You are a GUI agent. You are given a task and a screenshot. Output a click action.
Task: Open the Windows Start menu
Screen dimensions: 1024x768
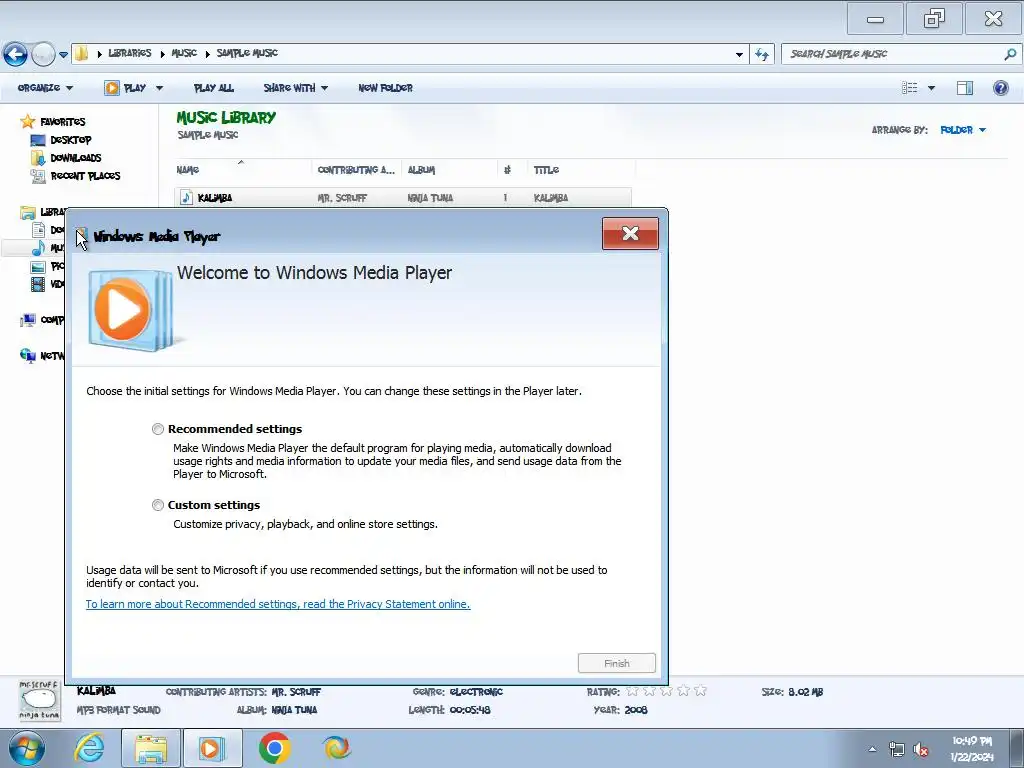point(27,748)
